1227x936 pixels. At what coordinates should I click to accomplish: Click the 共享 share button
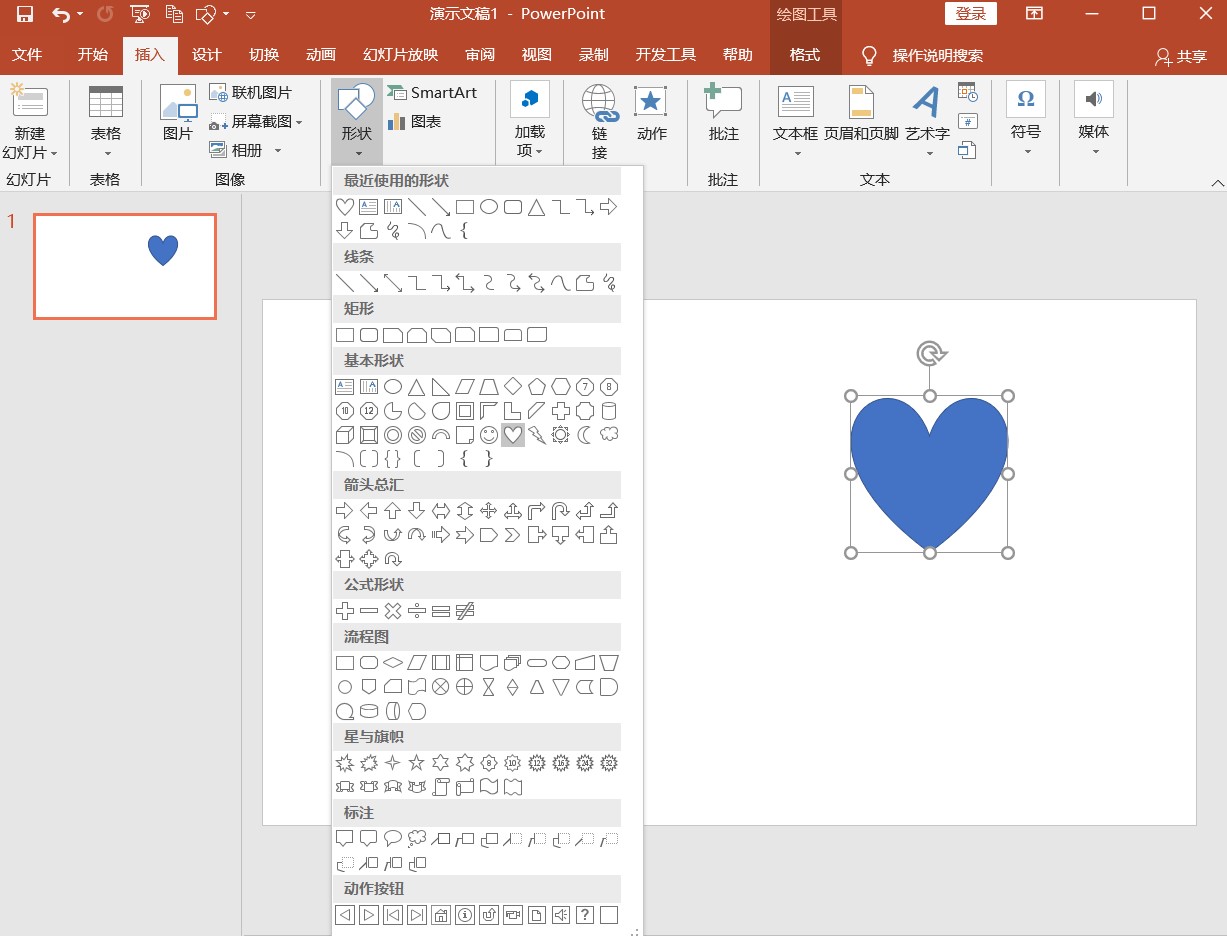point(1181,56)
